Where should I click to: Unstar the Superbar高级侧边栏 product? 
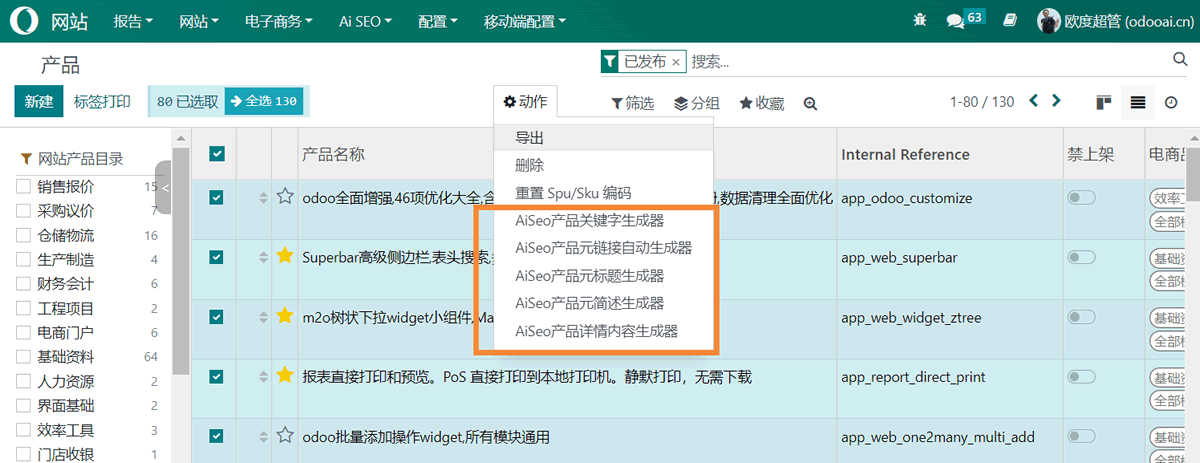coord(285,257)
